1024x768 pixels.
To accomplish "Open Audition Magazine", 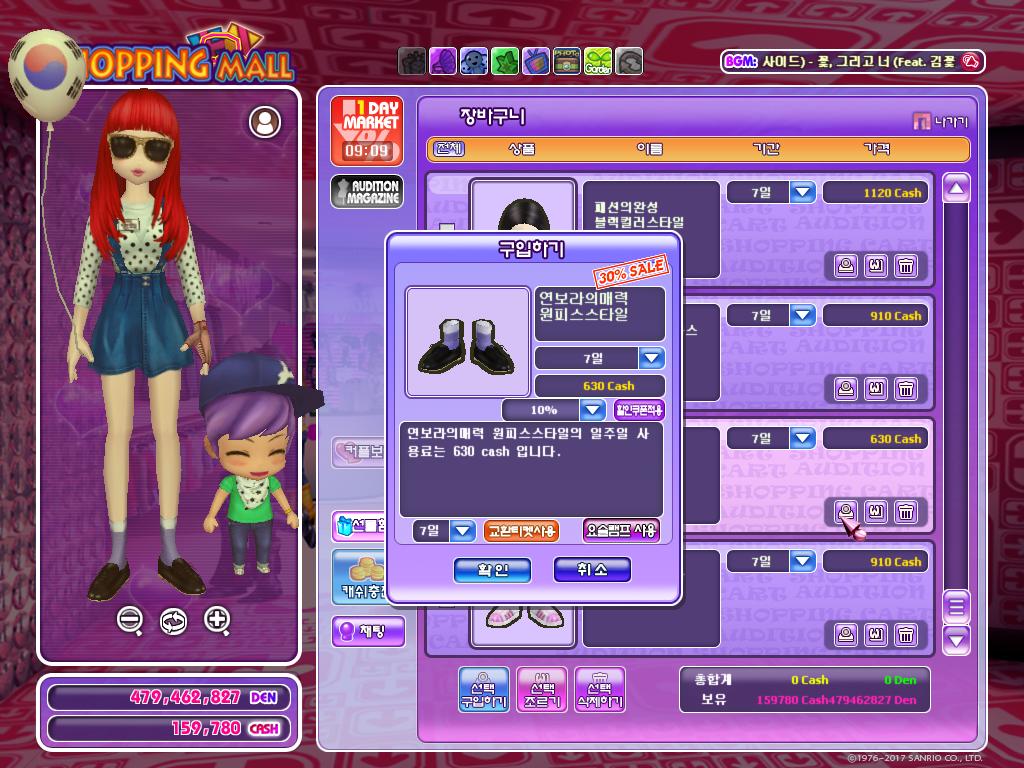I will [x=367, y=192].
